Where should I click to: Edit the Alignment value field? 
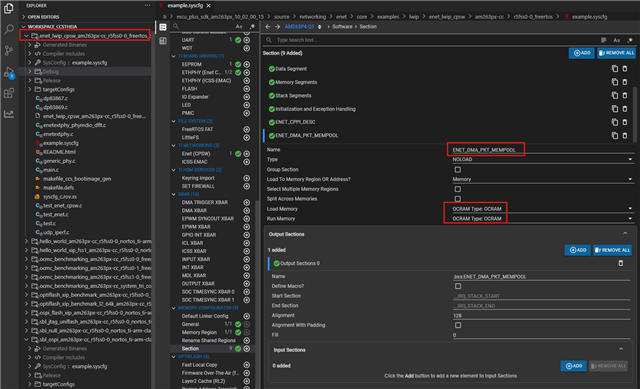[541, 316]
